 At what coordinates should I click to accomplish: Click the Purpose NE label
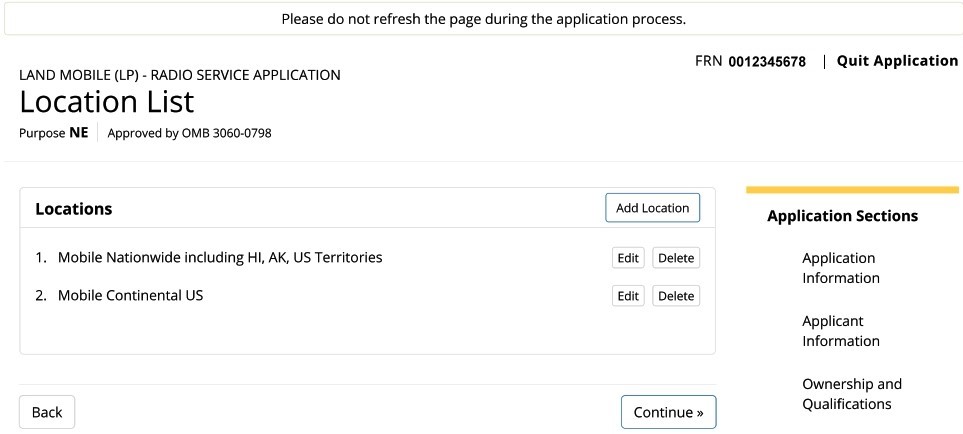pos(54,133)
